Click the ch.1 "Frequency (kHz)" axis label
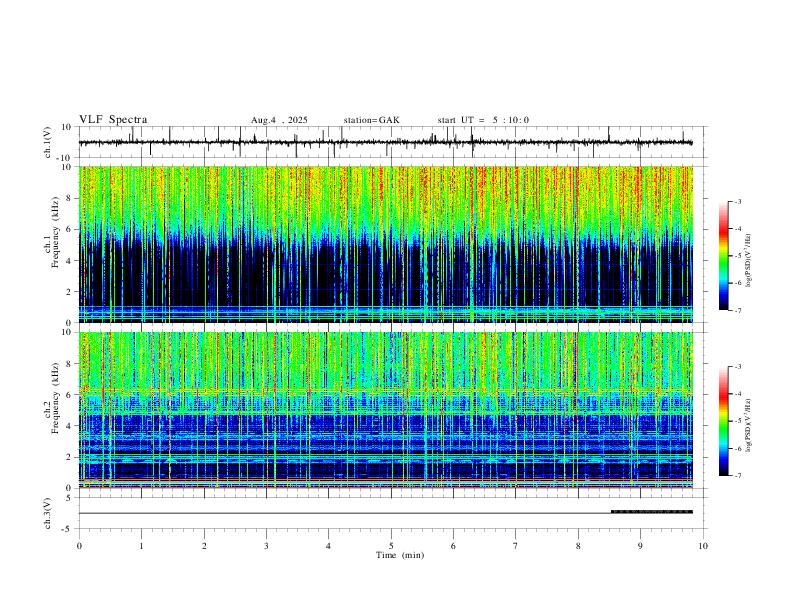Viewport: 792px width, 612px height. pyautogui.click(x=55, y=232)
